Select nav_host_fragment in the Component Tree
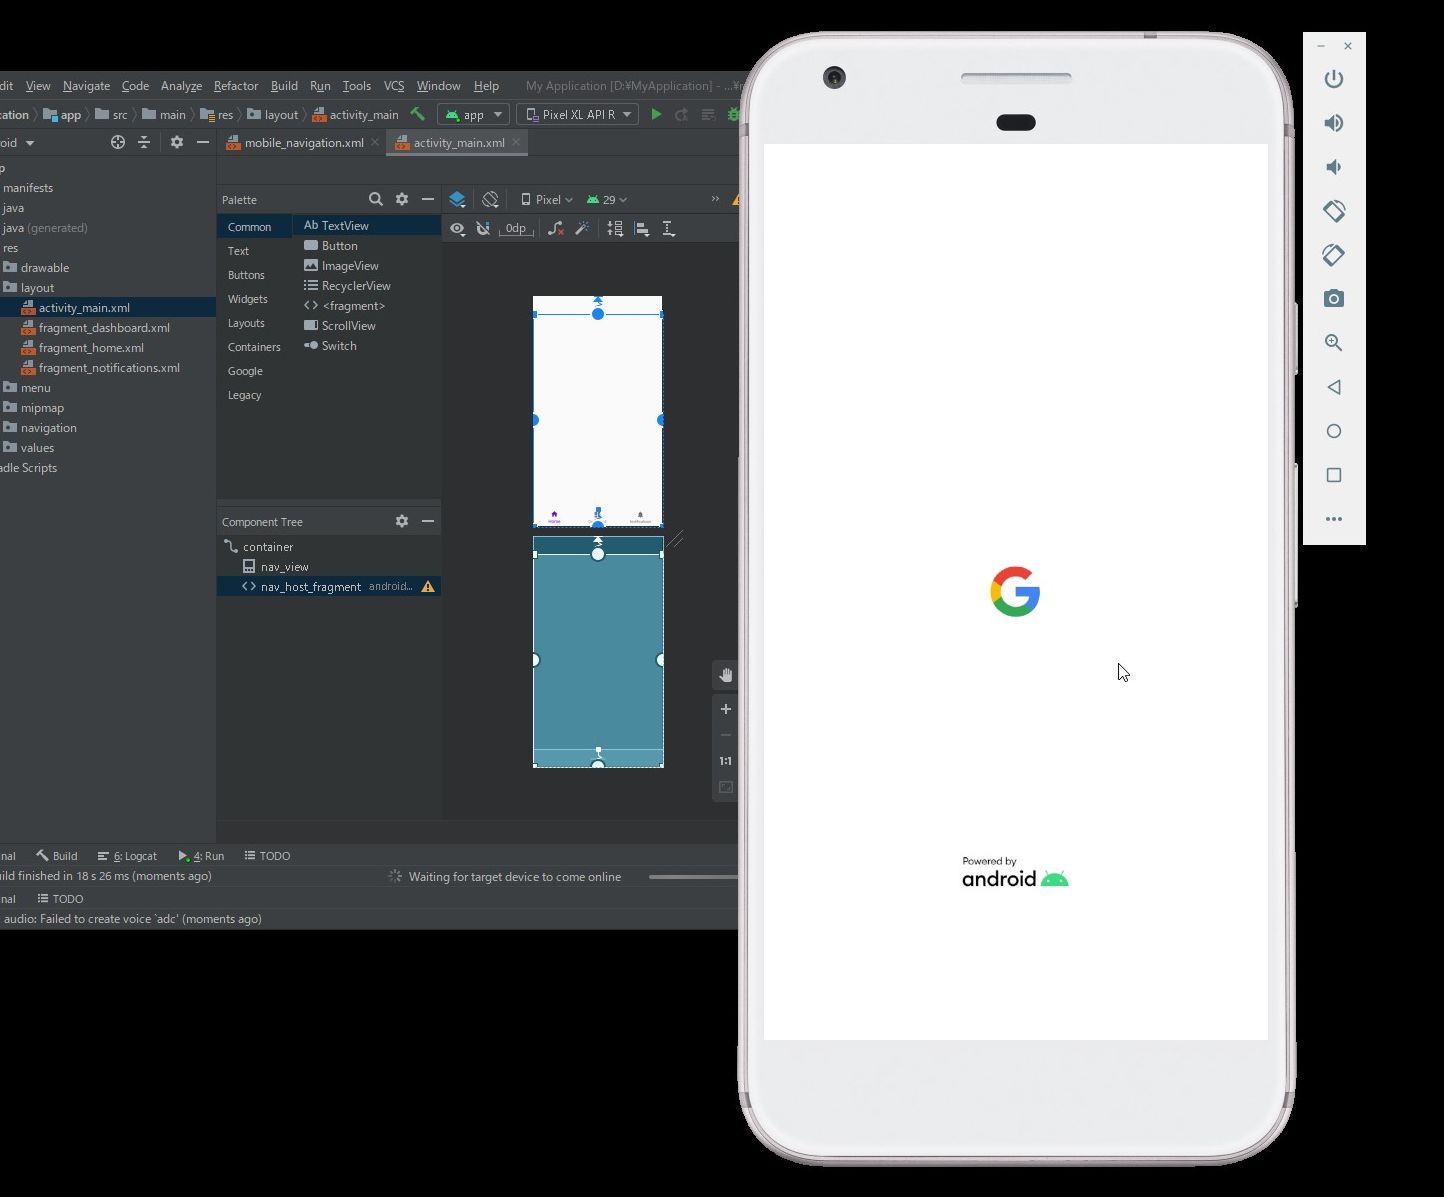 (x=312, y=586)
